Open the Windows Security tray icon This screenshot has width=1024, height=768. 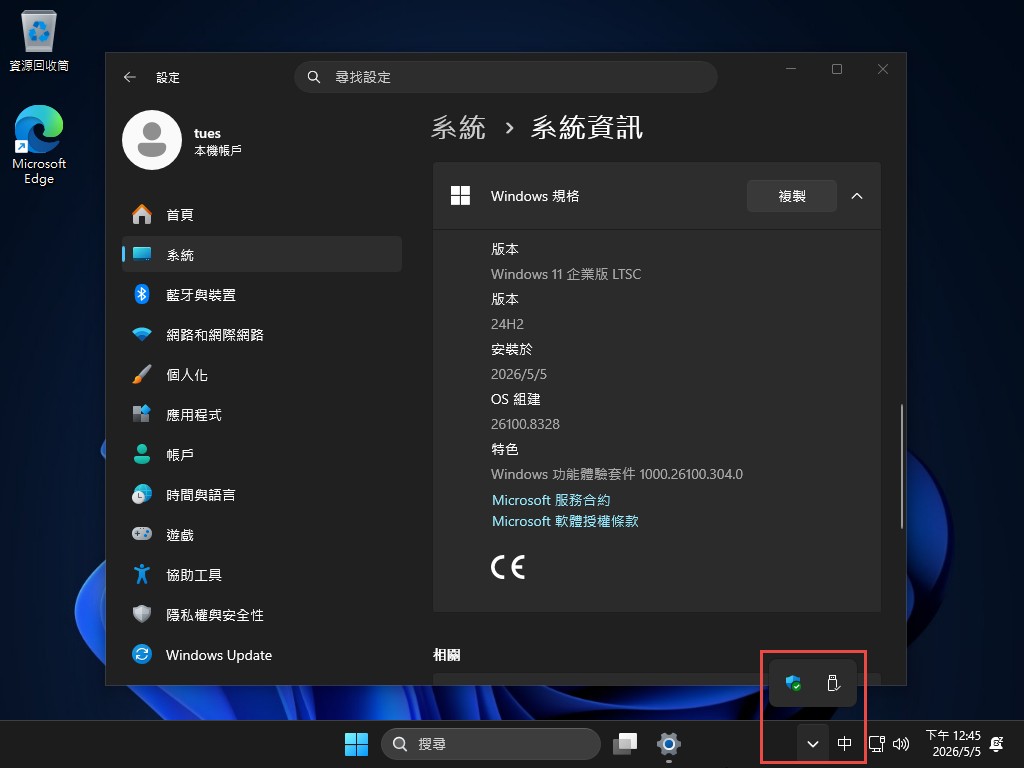click(793, 683)
